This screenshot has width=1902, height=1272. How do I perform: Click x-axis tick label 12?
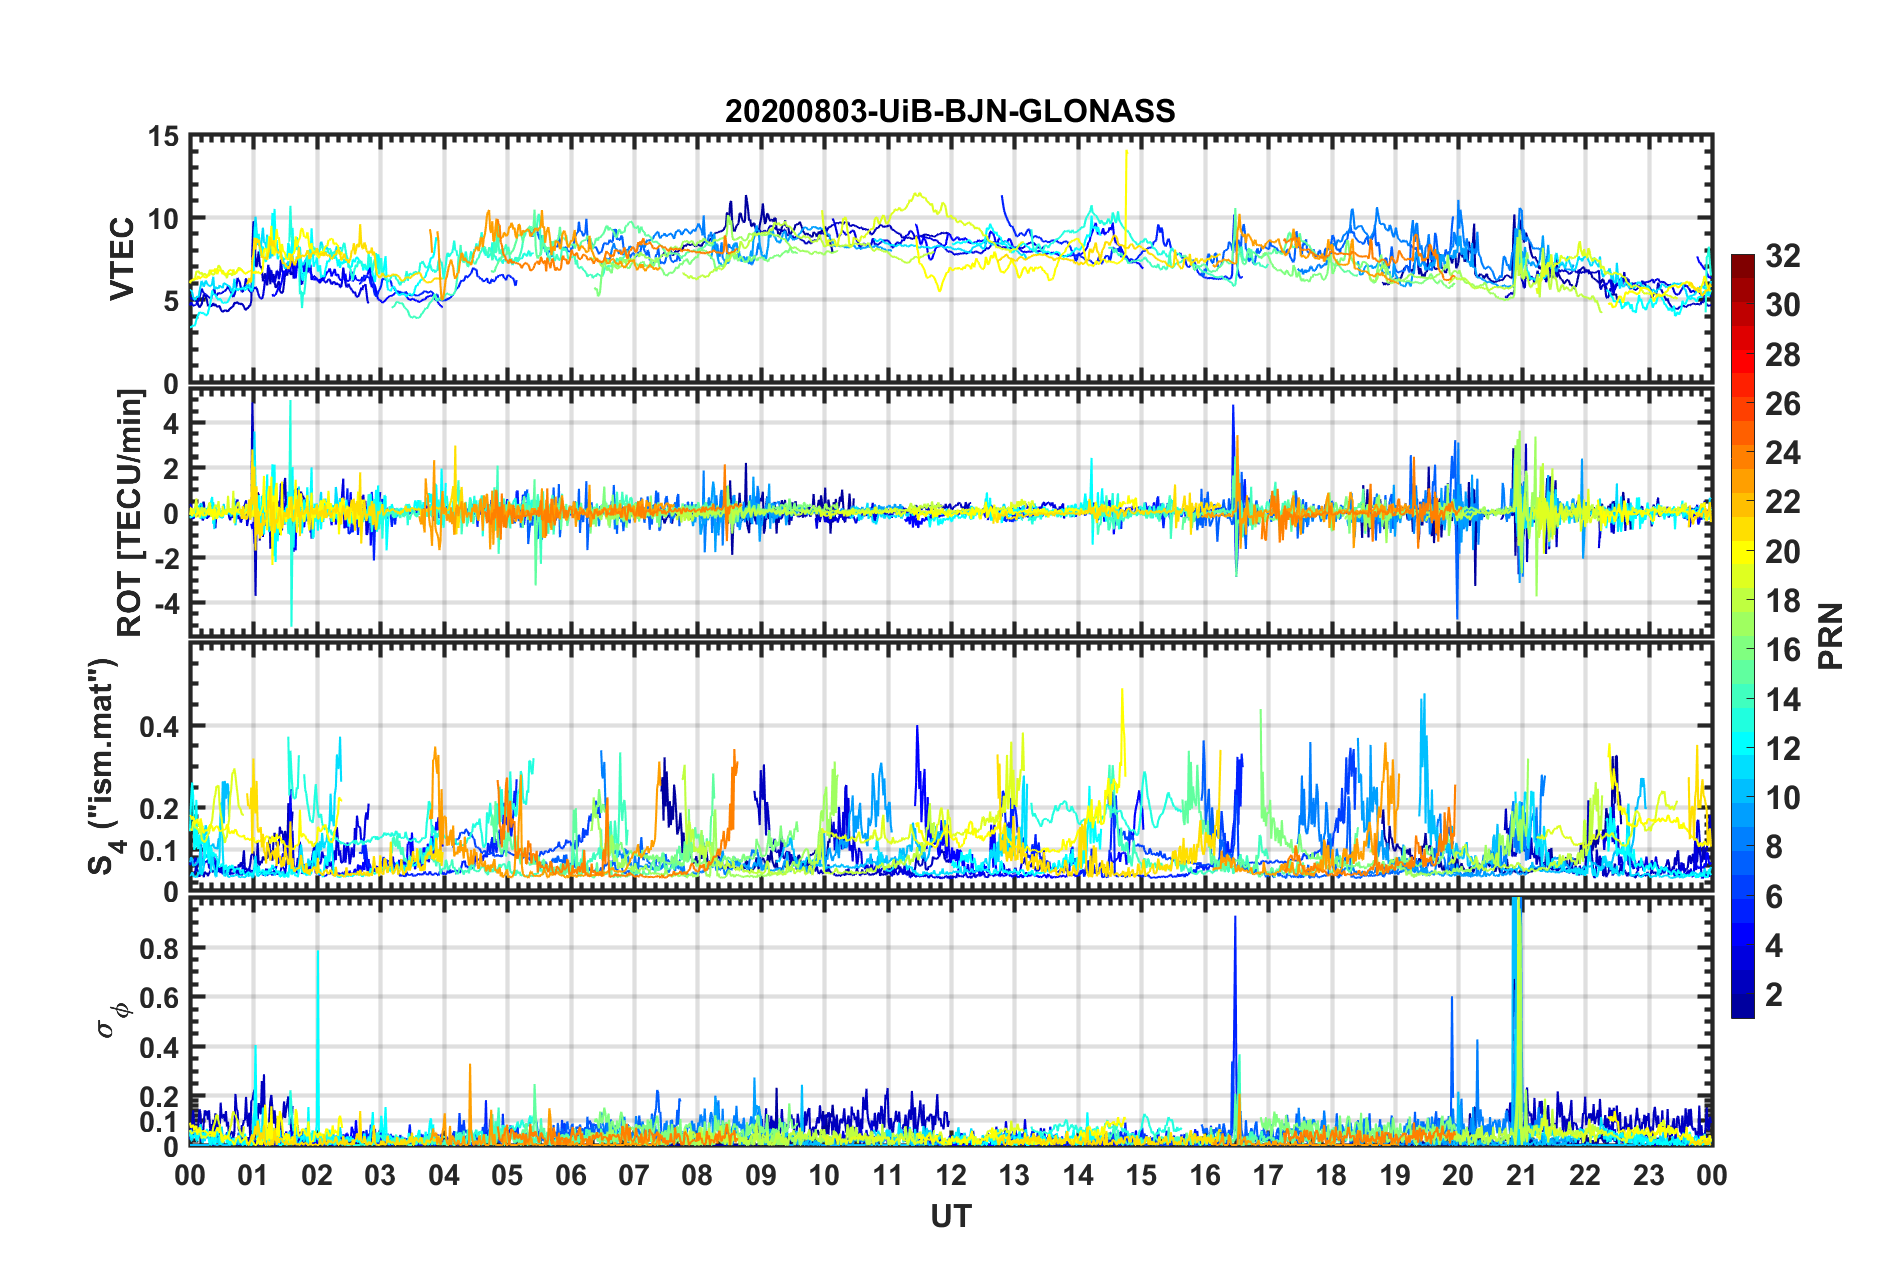coord(951,1175)
